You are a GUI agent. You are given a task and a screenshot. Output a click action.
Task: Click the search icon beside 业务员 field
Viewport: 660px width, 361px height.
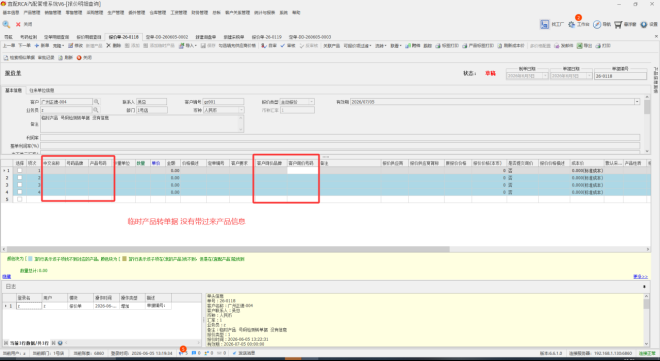pyautogui.click(x=96, y=110)
